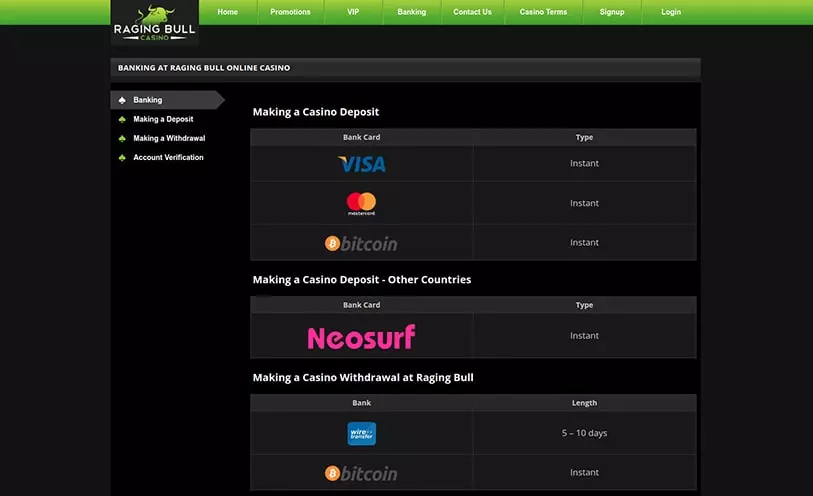813x496 pixels.
Task: Click Instant in the withdrawal bitcoin row
Action: coord(584,473)
